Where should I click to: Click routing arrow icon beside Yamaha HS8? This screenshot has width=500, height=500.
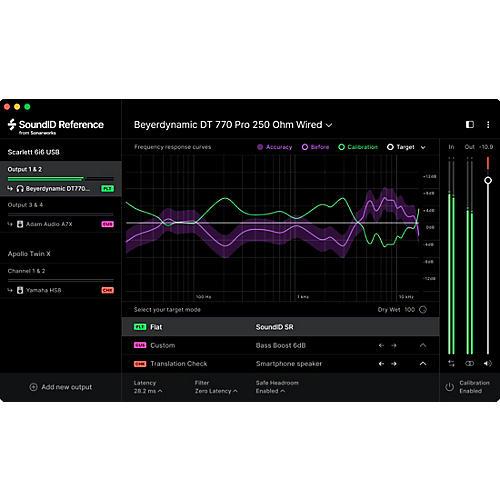coord(10,290)
